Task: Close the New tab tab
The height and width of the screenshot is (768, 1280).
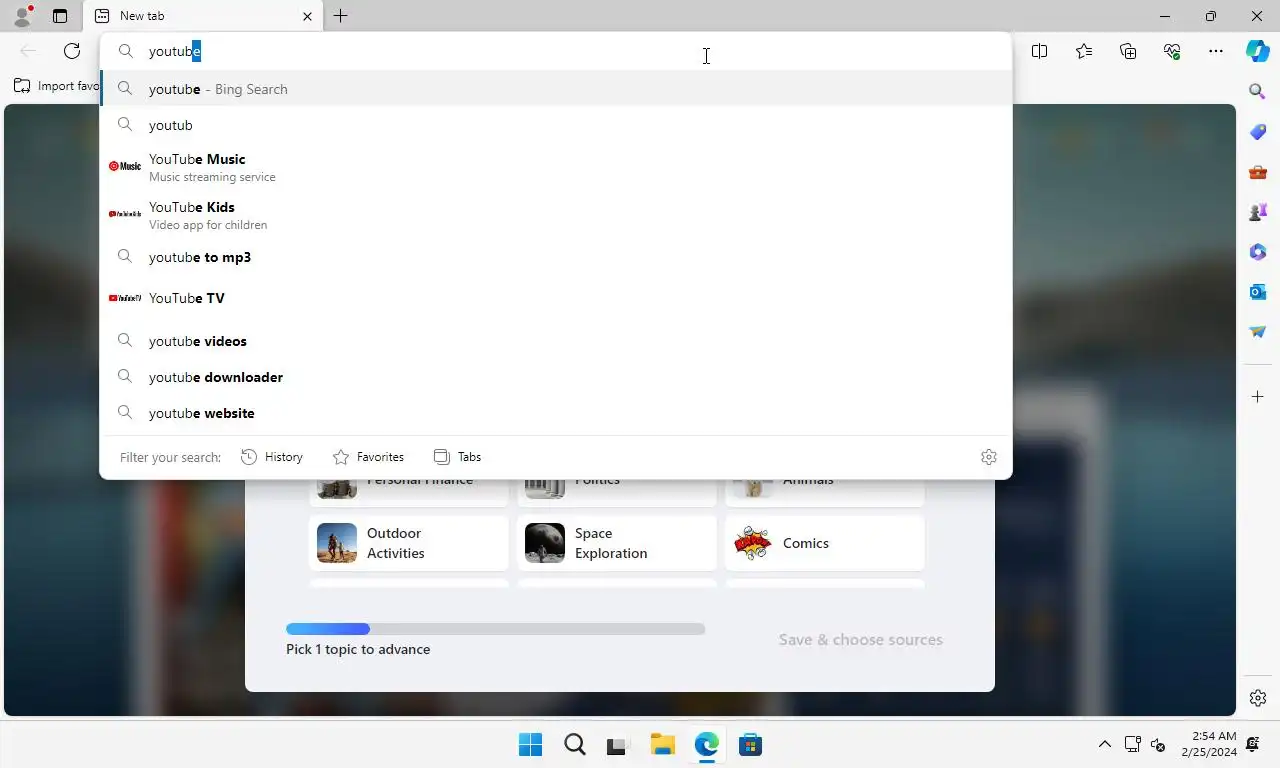Action: [x=307, y=16]
